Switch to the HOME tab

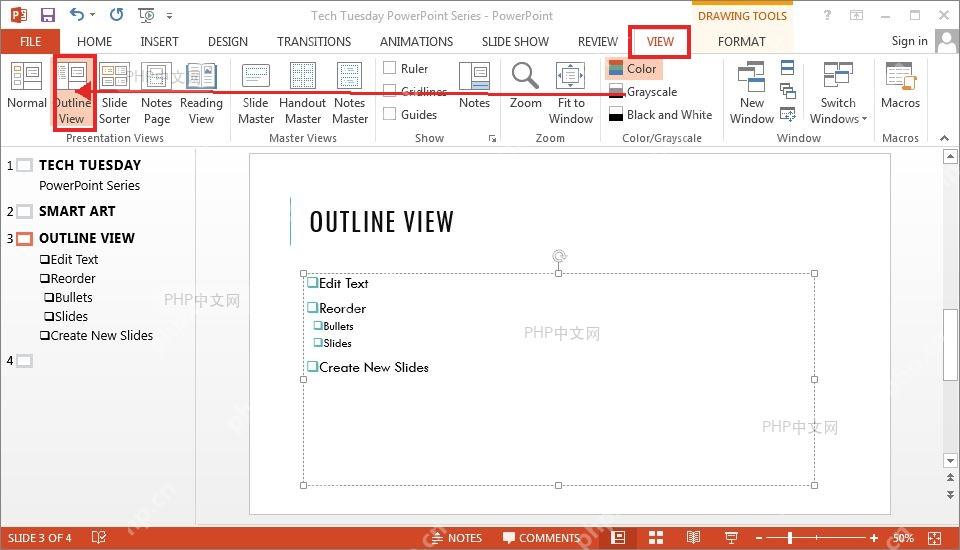coord(94,42)
